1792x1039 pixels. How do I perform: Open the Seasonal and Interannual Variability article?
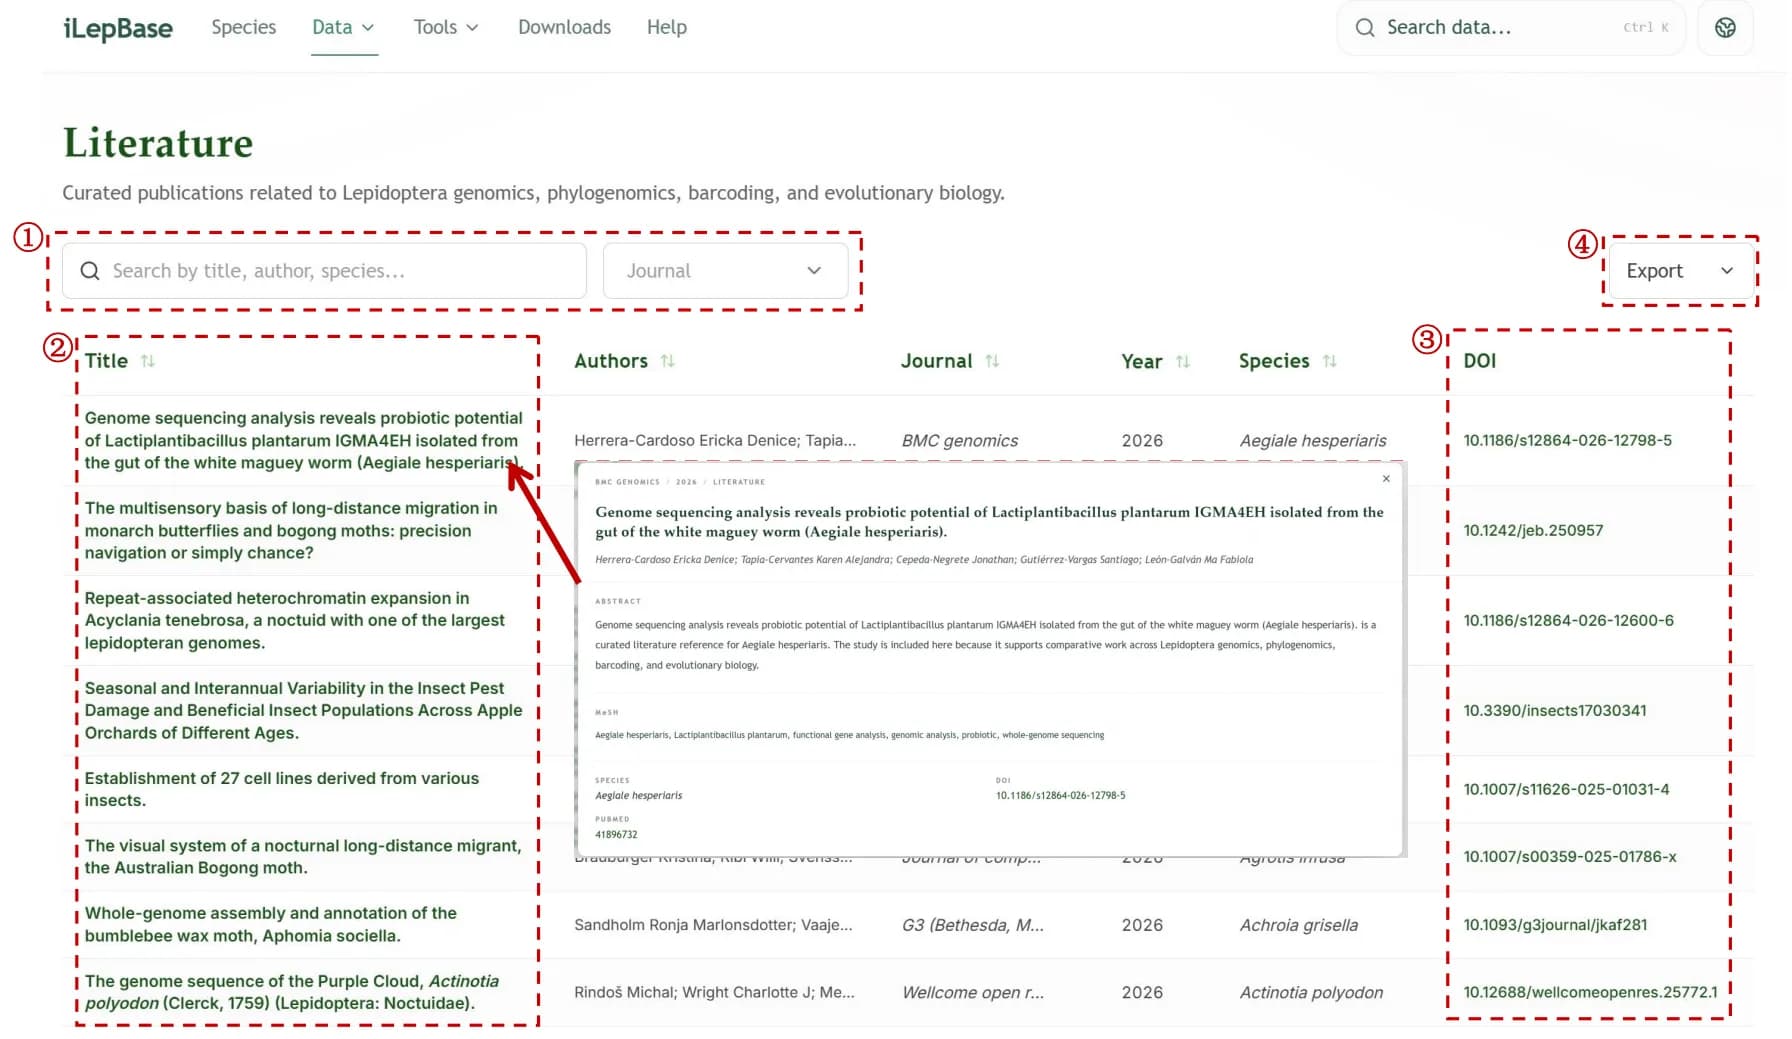[303, 710]
